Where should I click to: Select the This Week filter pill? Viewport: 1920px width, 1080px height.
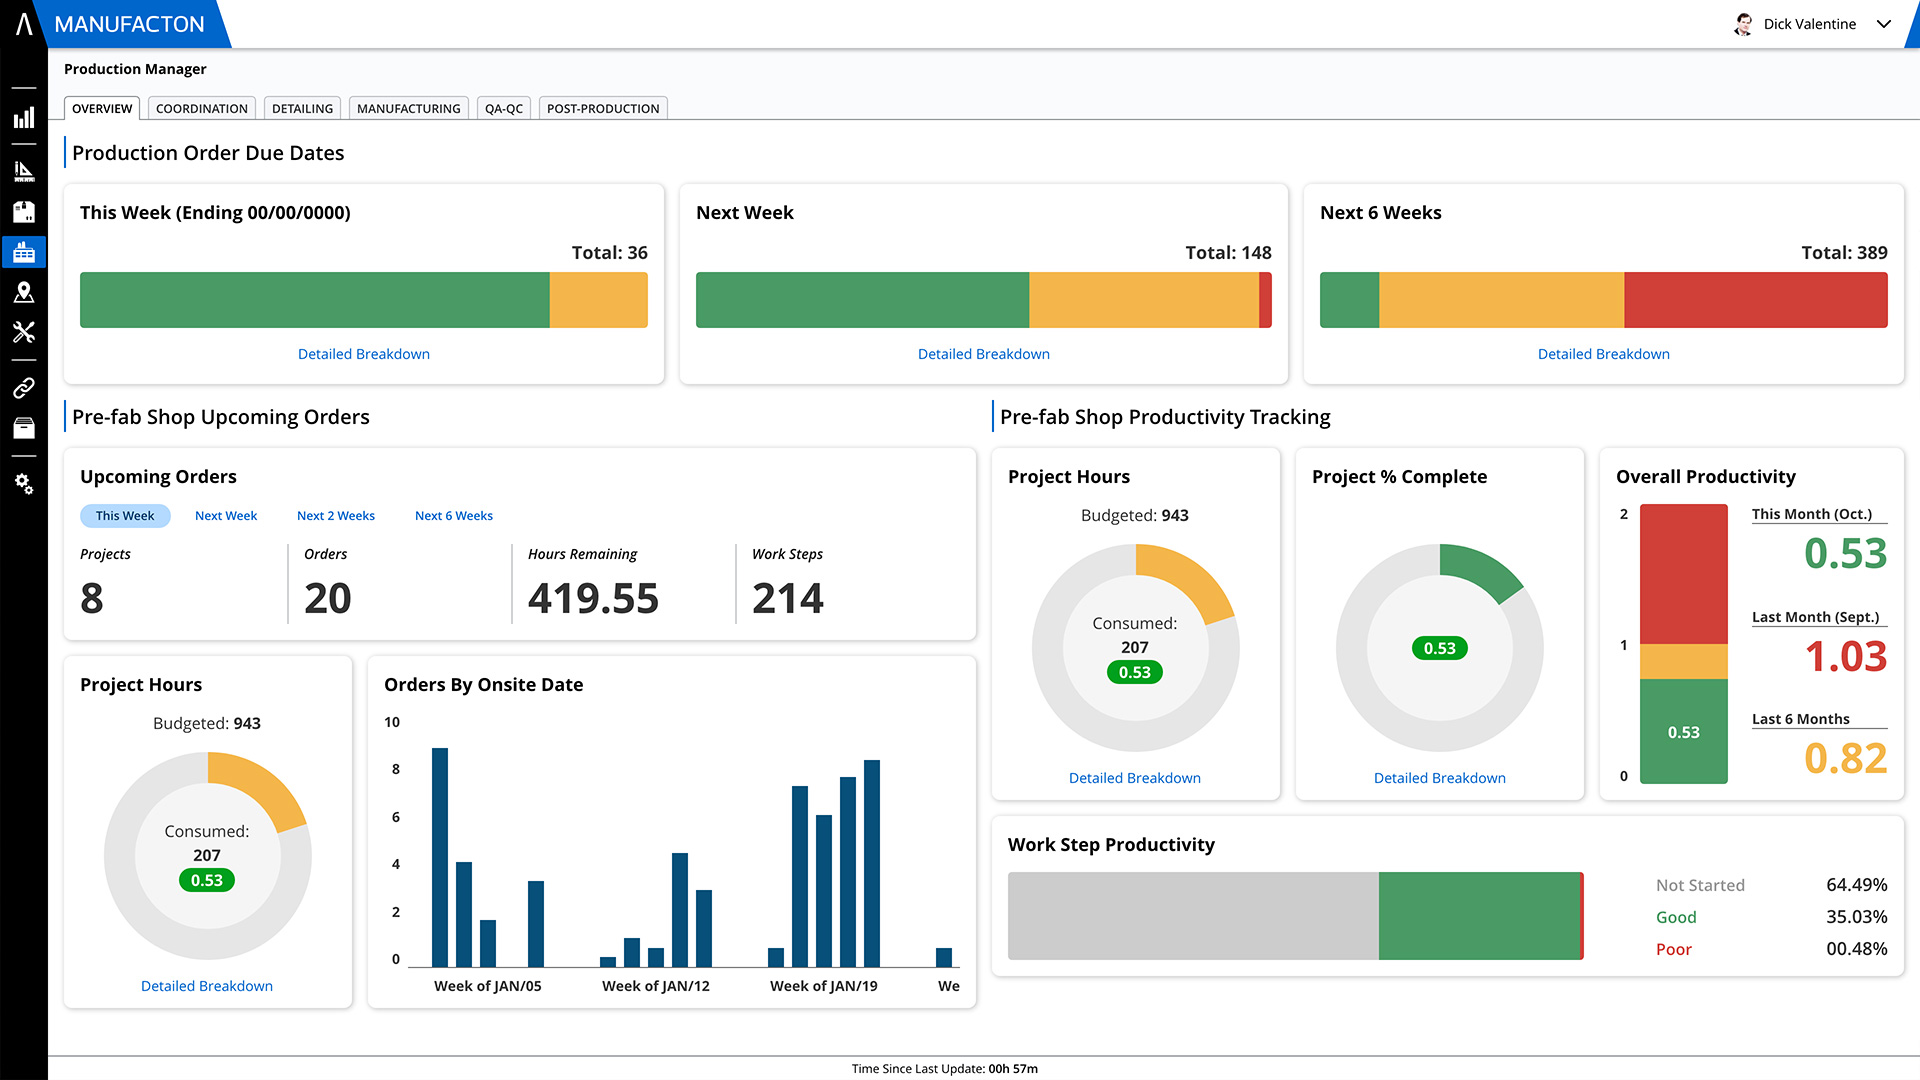click(x=125, y=516)
